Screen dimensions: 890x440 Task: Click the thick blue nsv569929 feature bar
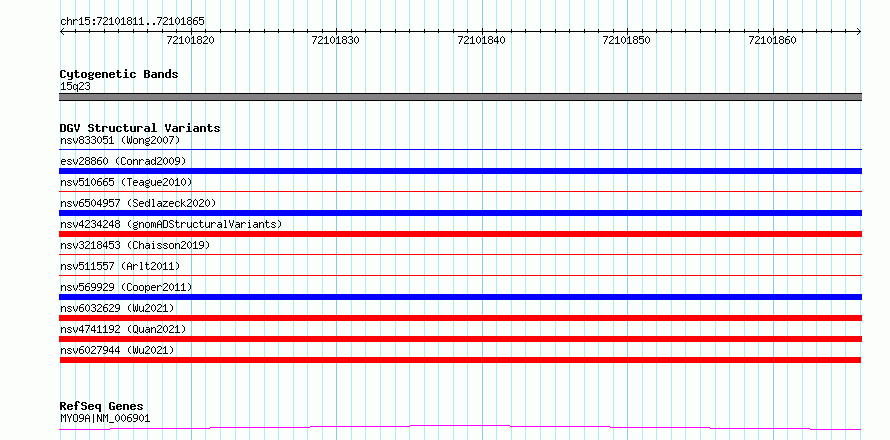pos(460,297)
